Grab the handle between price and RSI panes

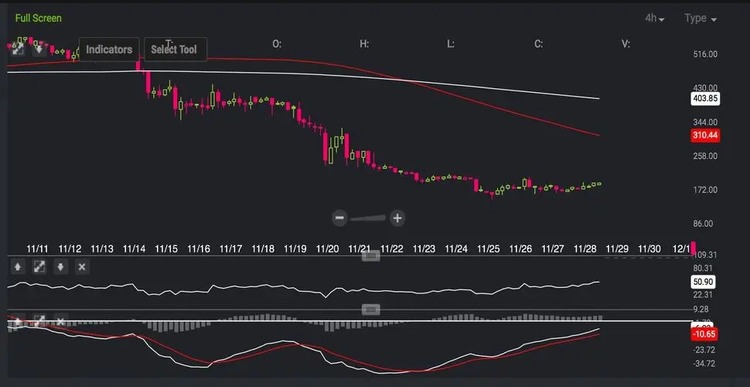click(371, 255)
